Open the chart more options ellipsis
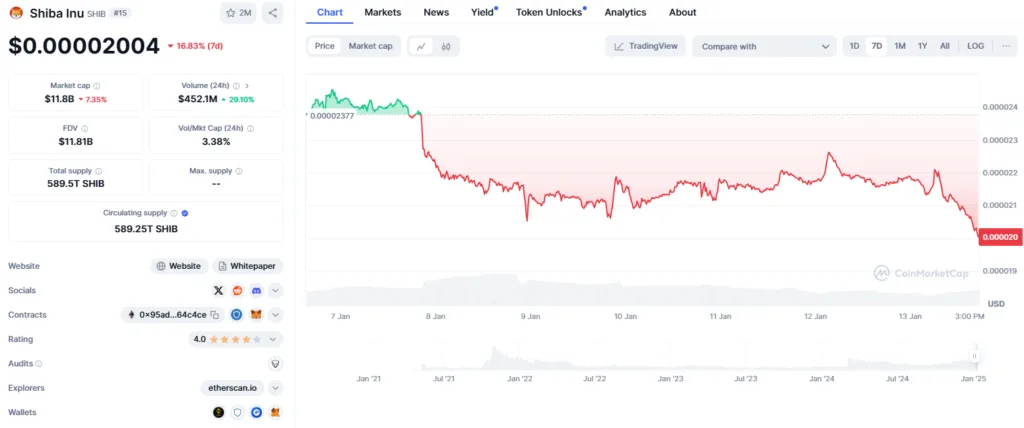The width and height of the screenshot is (1024, 428). [x=1005, y=46]
